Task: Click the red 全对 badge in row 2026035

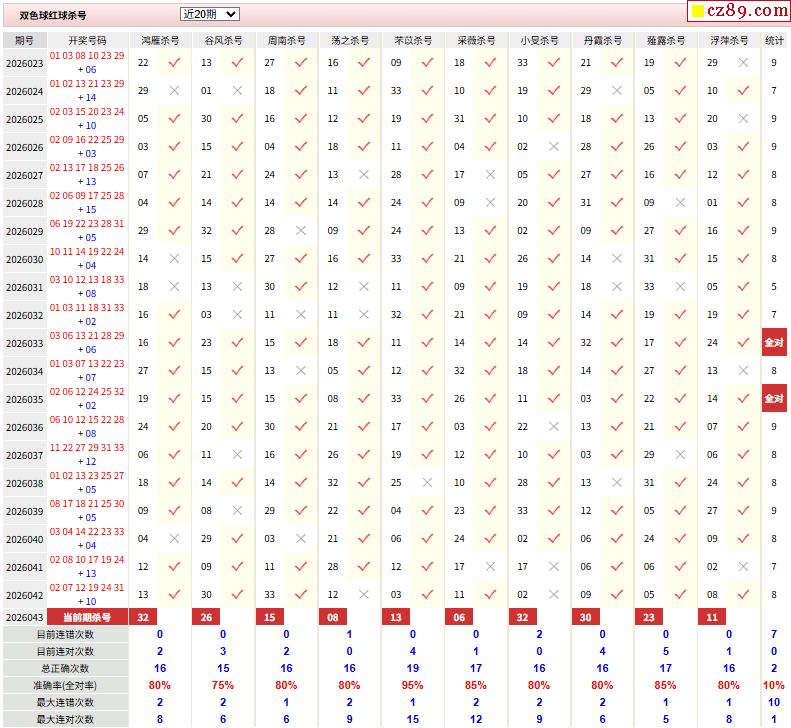Action: pos(774,398)
